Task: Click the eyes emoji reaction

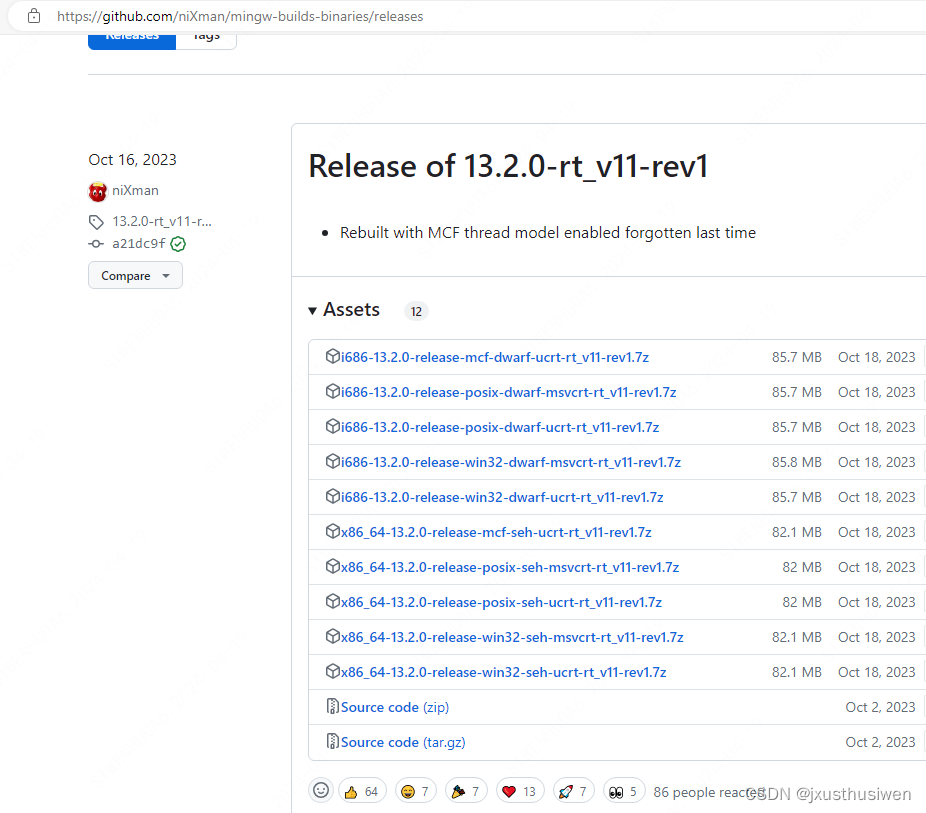Action: 624,790
